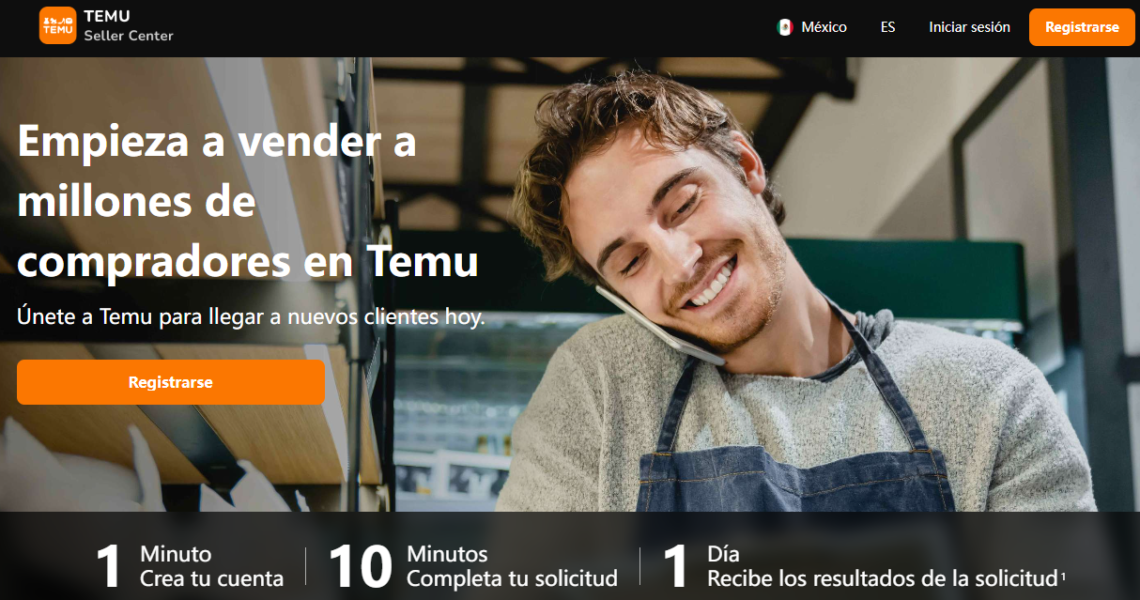Click the orange Temu logo icon
This screenshot has width=1140, height=600.
click(57, 25)
